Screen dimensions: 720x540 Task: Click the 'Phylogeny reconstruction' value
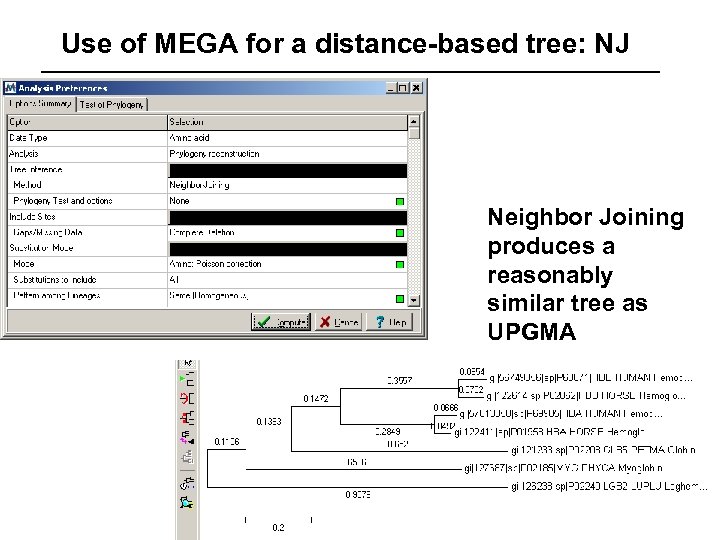(214, 154)
